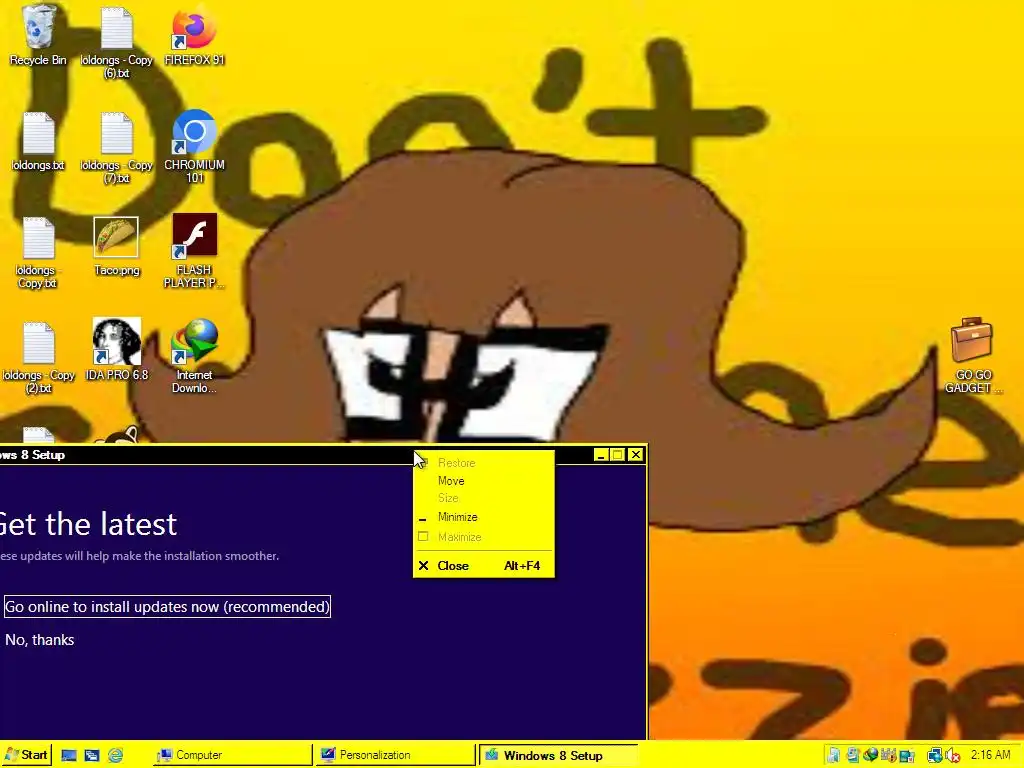This screenshot has height=768, width=1024.
Task: Minimize the Windows 8 Setup window
Action: coord(601,455)
